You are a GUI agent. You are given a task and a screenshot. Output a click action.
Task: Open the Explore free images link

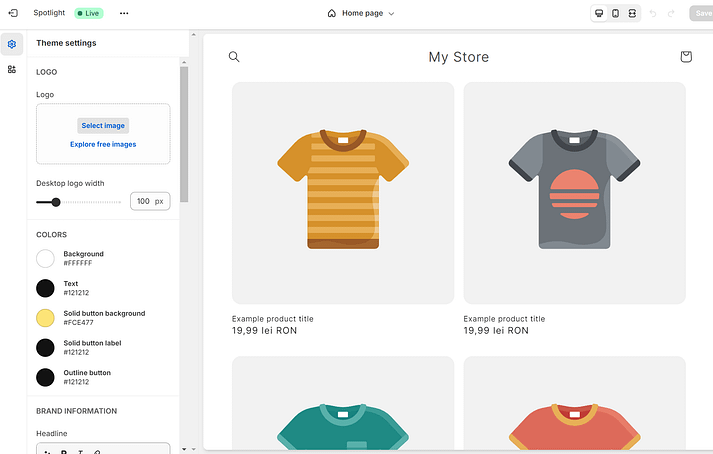point(103,144)
